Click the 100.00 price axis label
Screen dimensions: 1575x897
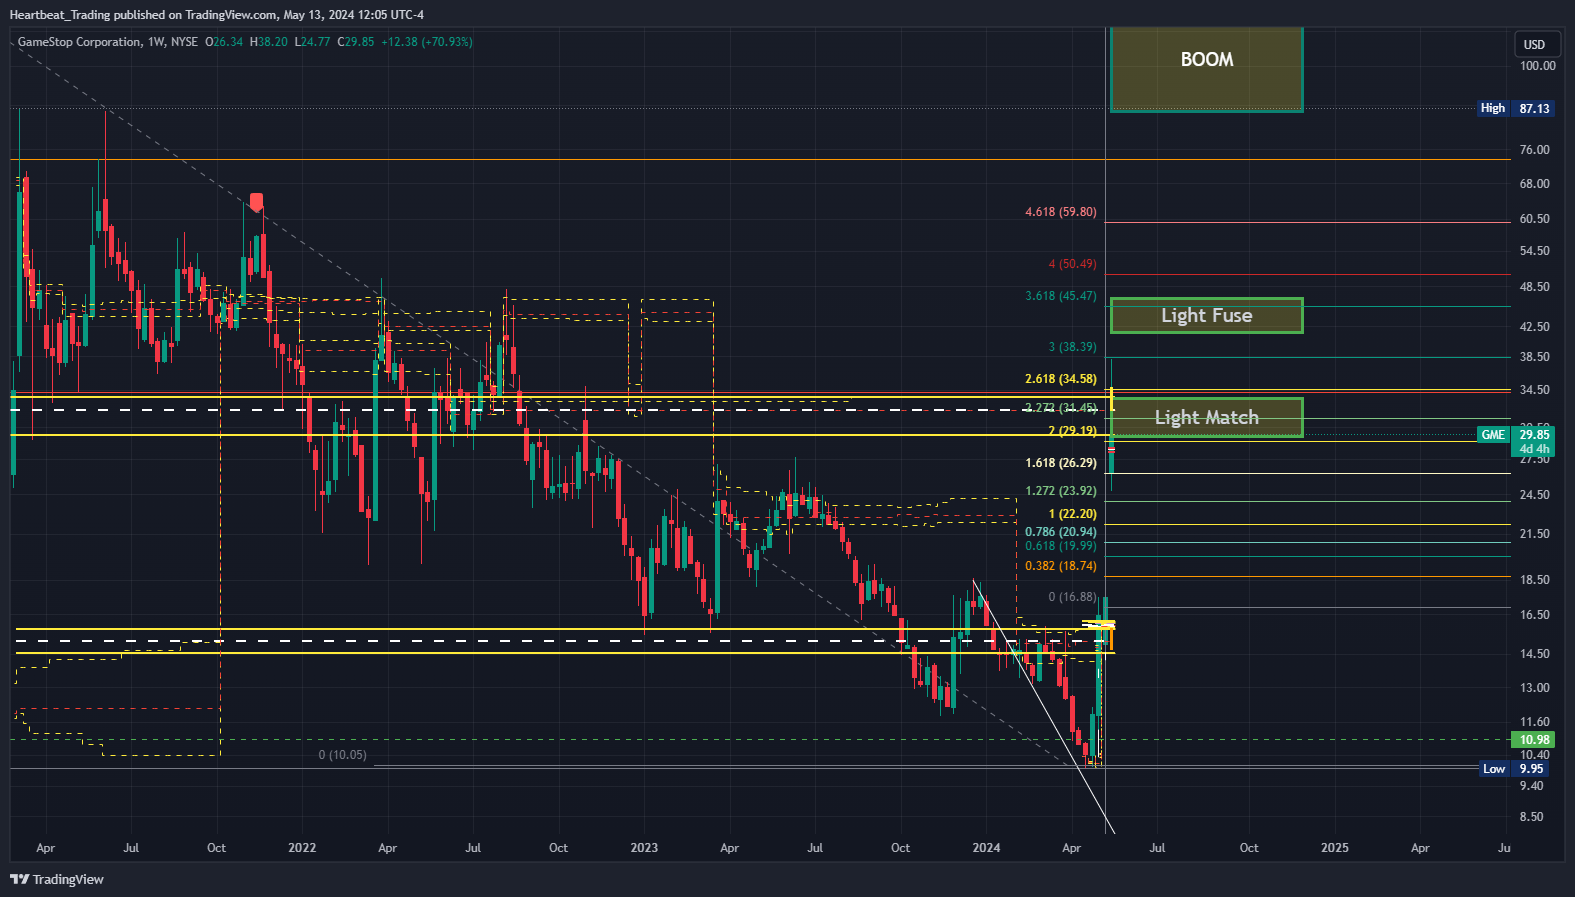pos(1537,66)
